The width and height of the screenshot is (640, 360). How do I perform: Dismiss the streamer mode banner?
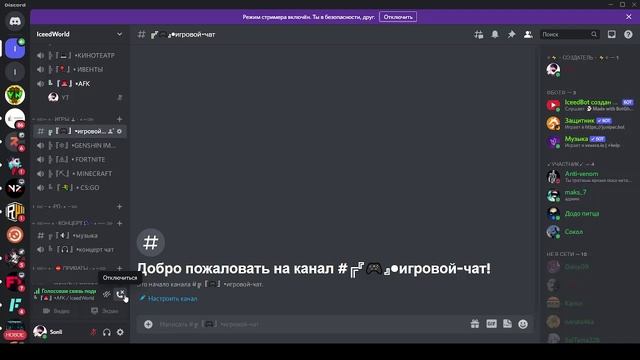tap(629, 17)
